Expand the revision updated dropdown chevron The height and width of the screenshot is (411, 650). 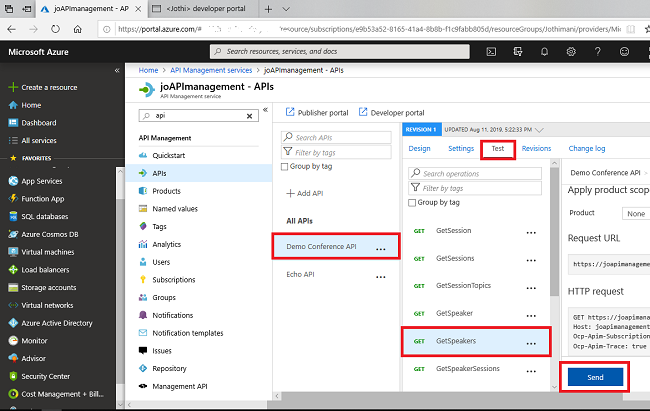coord(539,130)
